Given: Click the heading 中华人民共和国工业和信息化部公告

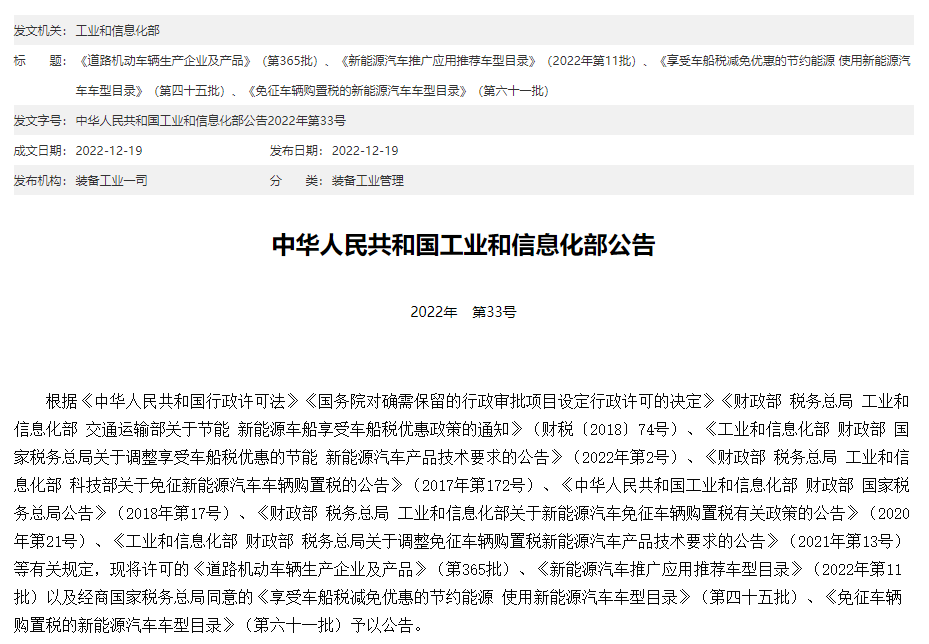Looking at the screenshot, I should click(463, 246).
